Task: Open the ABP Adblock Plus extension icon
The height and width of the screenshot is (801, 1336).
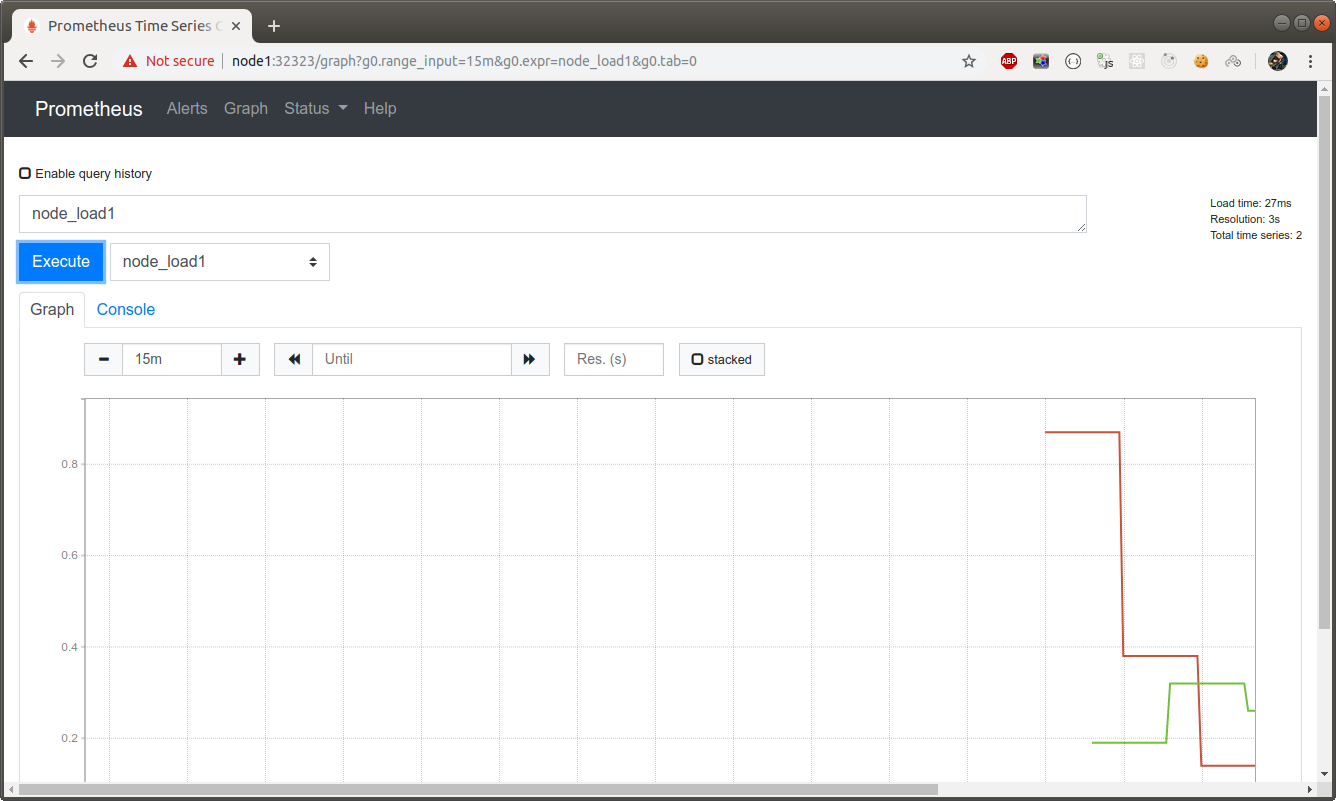Action: coord(1009,61)
